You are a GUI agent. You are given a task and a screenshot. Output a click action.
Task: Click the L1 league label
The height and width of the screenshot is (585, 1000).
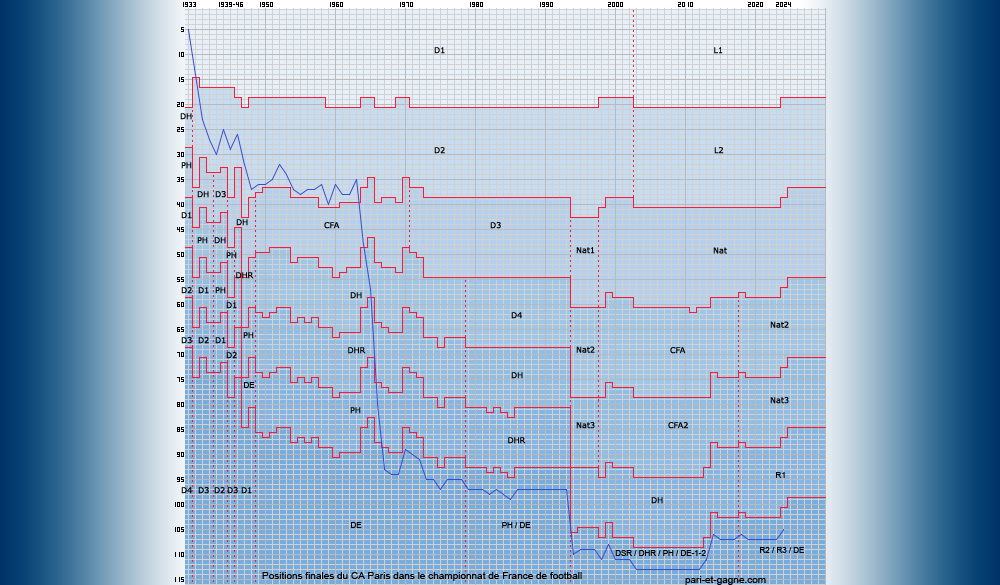coord(718,50)
